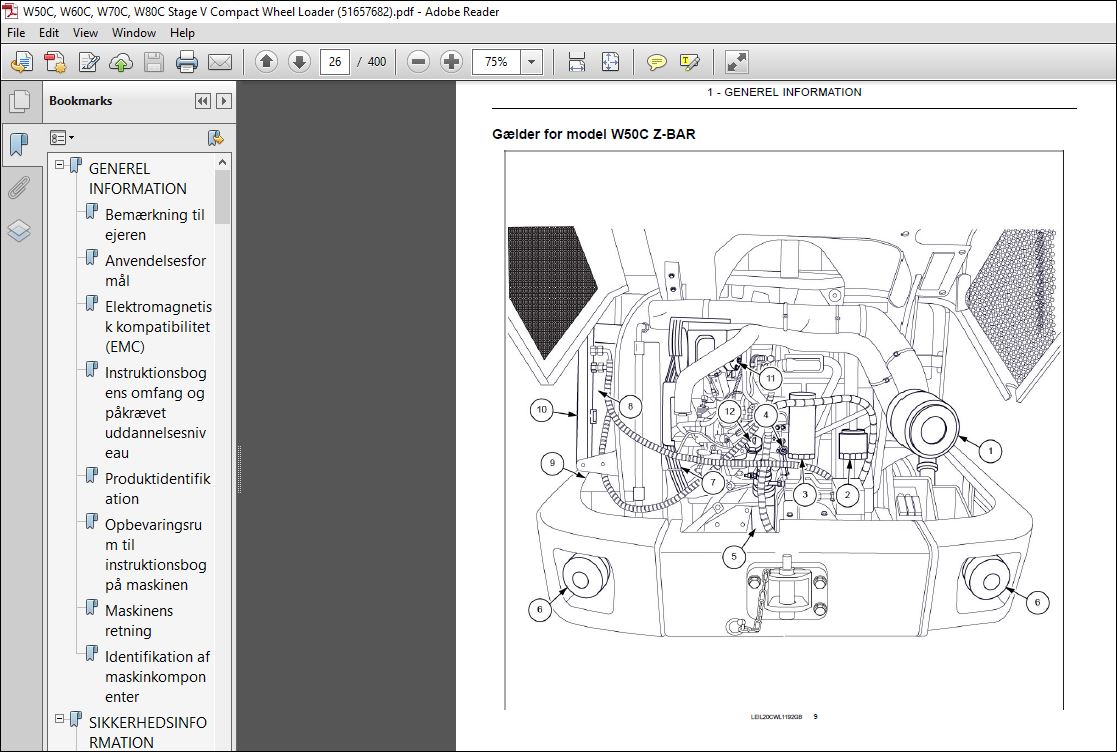Click the page header '1 - GENEREL INFORMATION'
The image size is (1117, 752).
[784, 92]
